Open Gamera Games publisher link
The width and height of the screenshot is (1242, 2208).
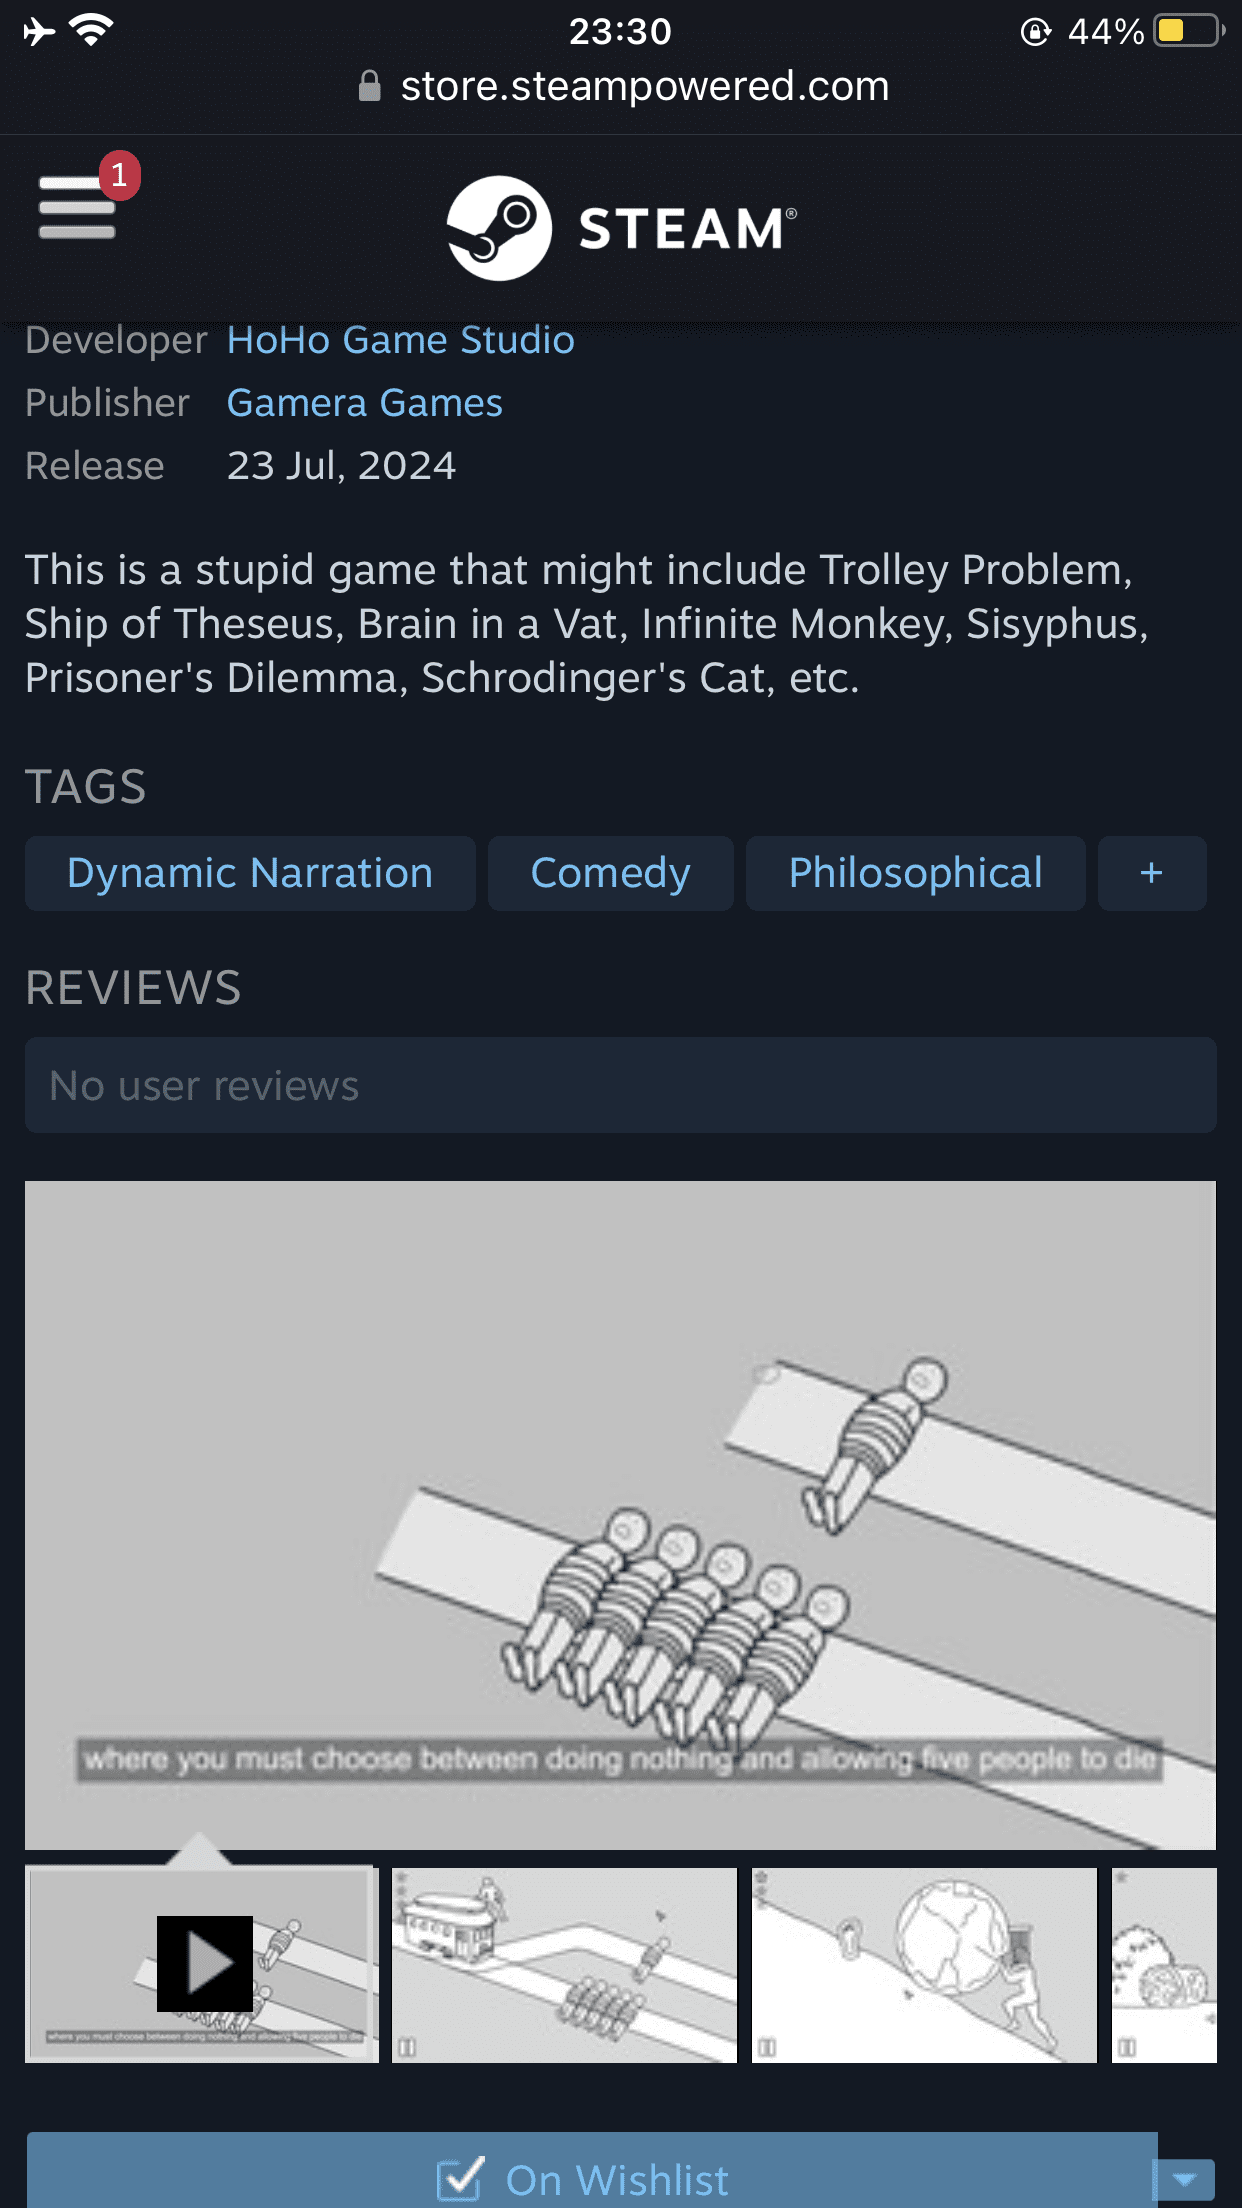tap(364, 403)
